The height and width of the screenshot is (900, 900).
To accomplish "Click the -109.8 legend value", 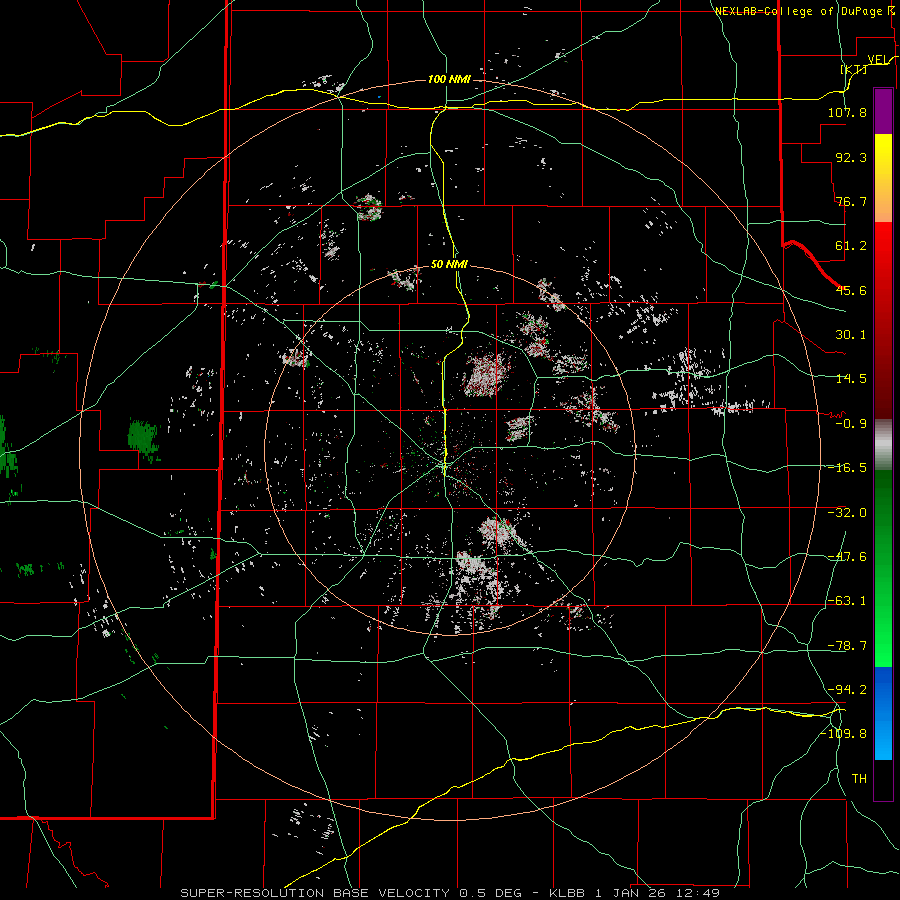I will (843, 734).
